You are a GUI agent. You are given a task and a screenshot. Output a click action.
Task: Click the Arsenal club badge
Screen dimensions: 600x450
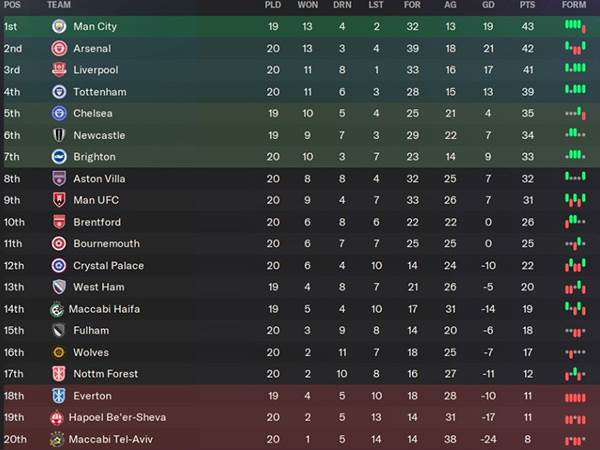point(58,48)
